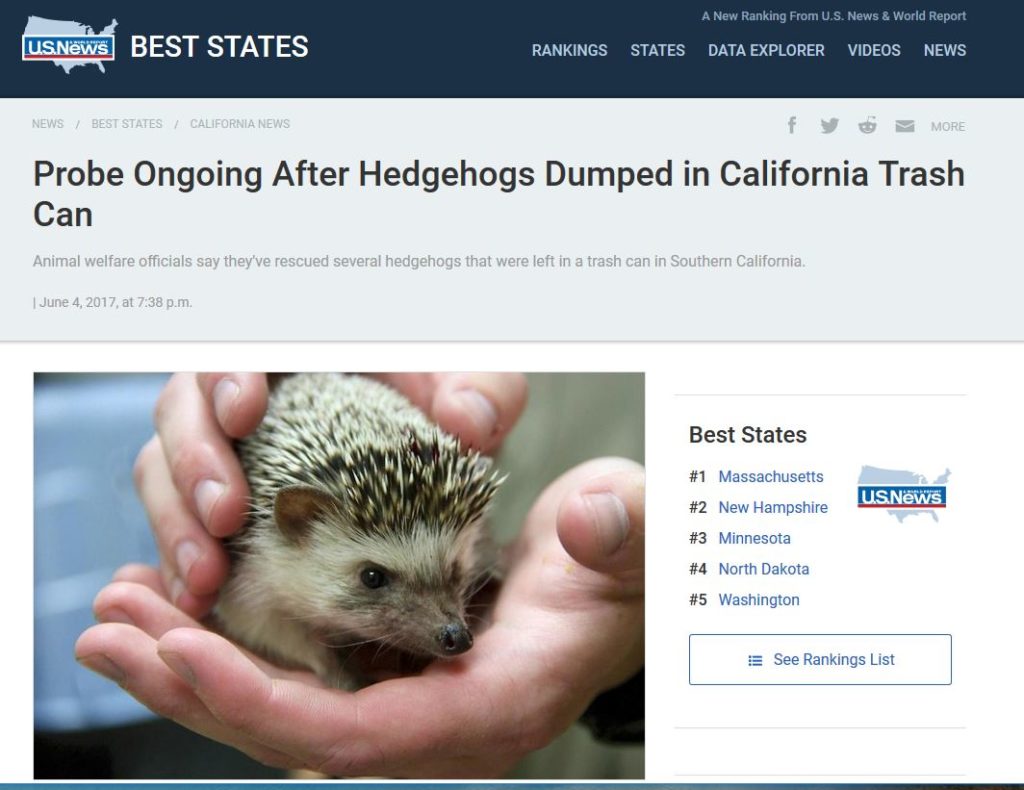Share the article on Facebook

pos(792,125)
